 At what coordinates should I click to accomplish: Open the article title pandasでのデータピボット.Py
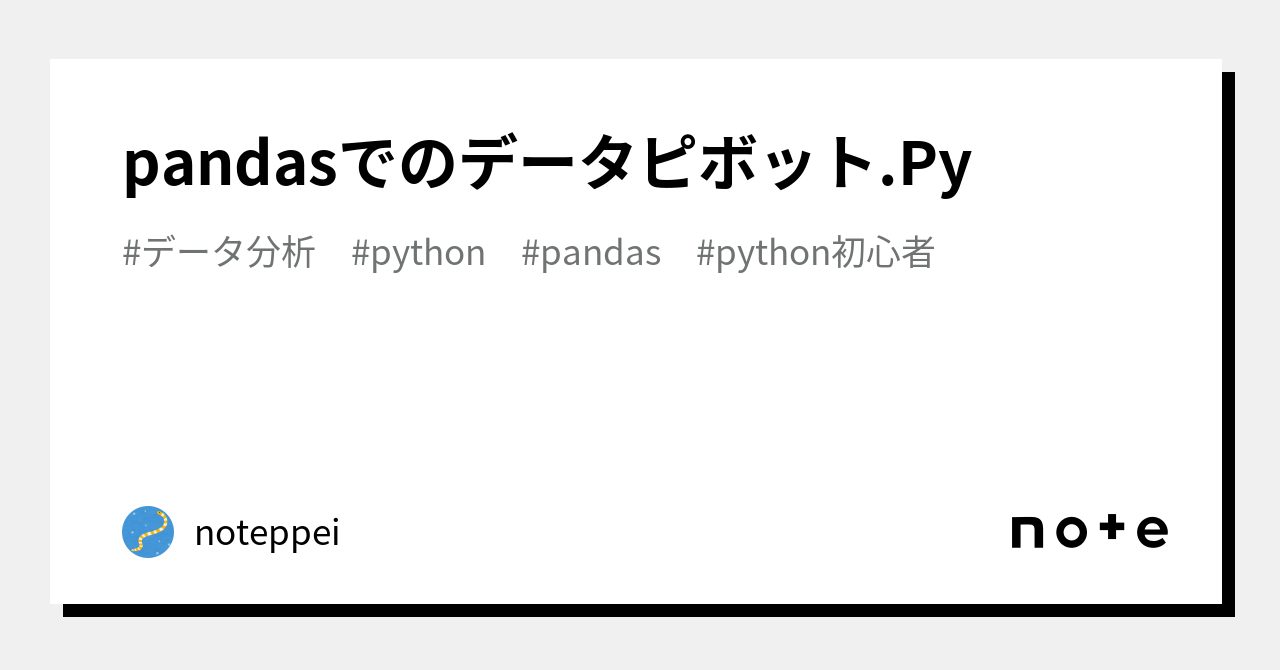pos(547,163)
